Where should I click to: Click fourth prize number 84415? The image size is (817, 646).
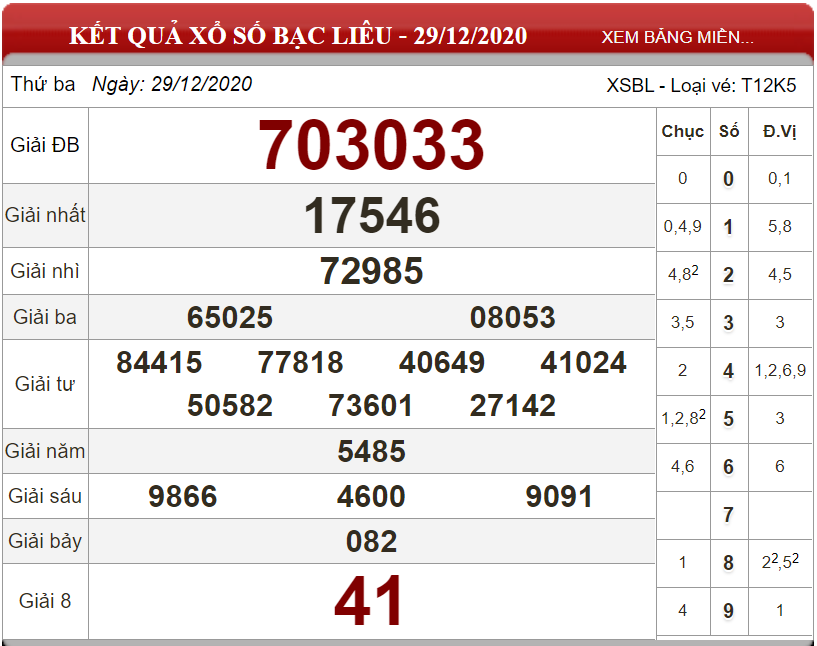159,362
